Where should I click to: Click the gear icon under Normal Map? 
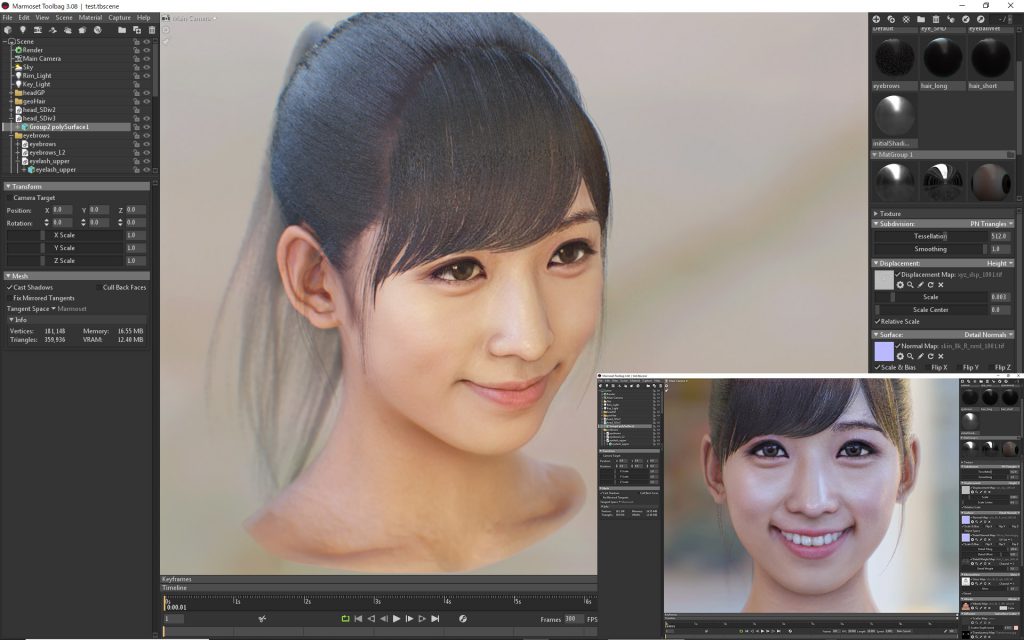click(900, 357)
